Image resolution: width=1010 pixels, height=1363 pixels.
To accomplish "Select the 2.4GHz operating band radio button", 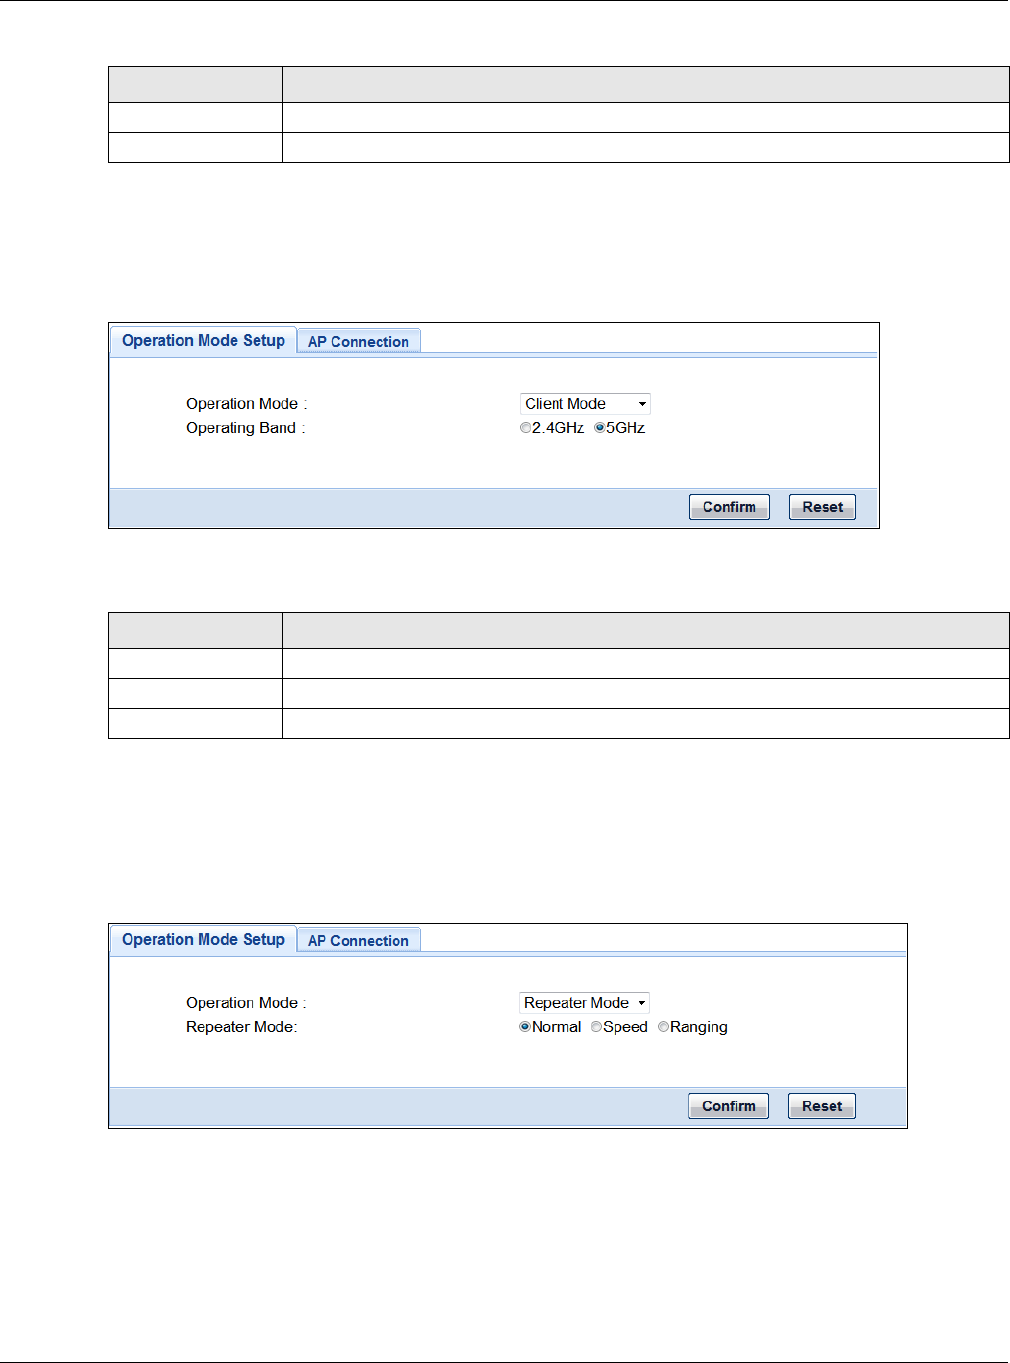I will 526,428.
